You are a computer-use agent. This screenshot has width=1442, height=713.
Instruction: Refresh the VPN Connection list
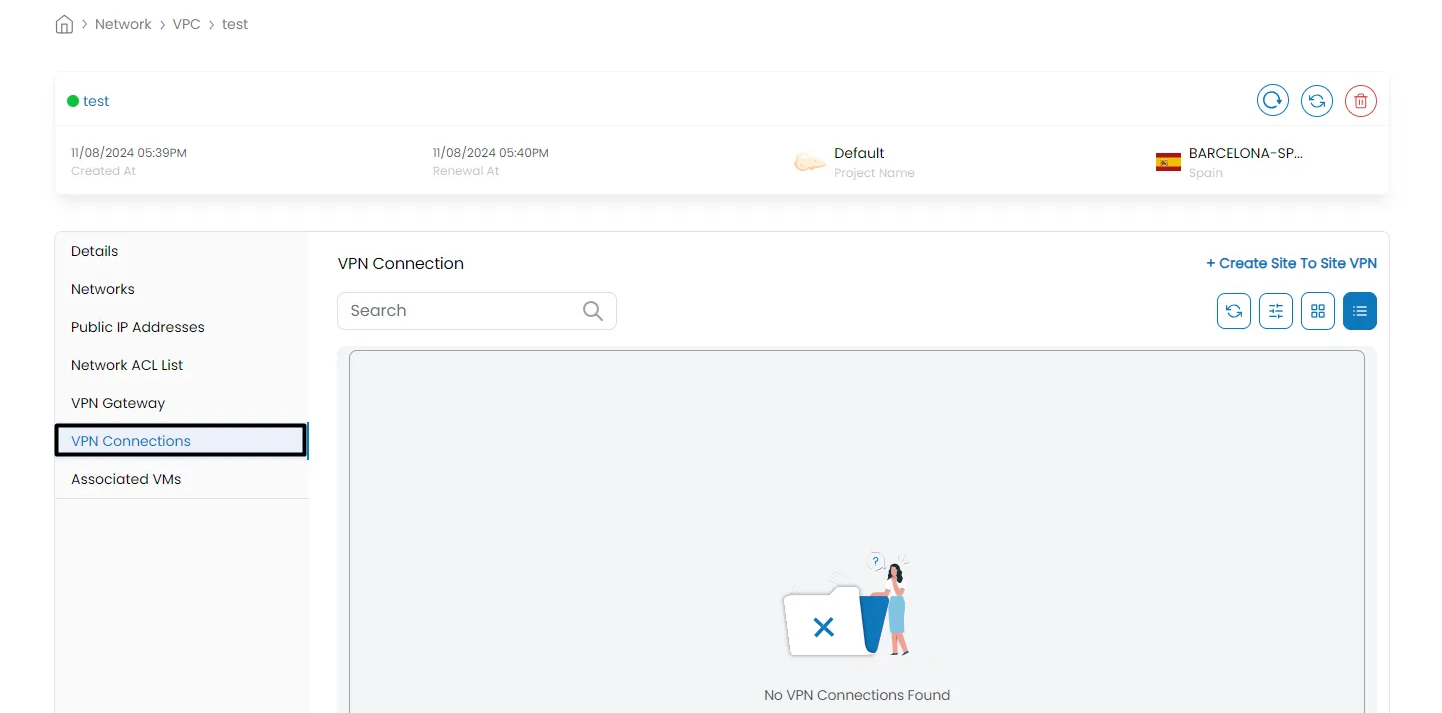[1233, 311]
